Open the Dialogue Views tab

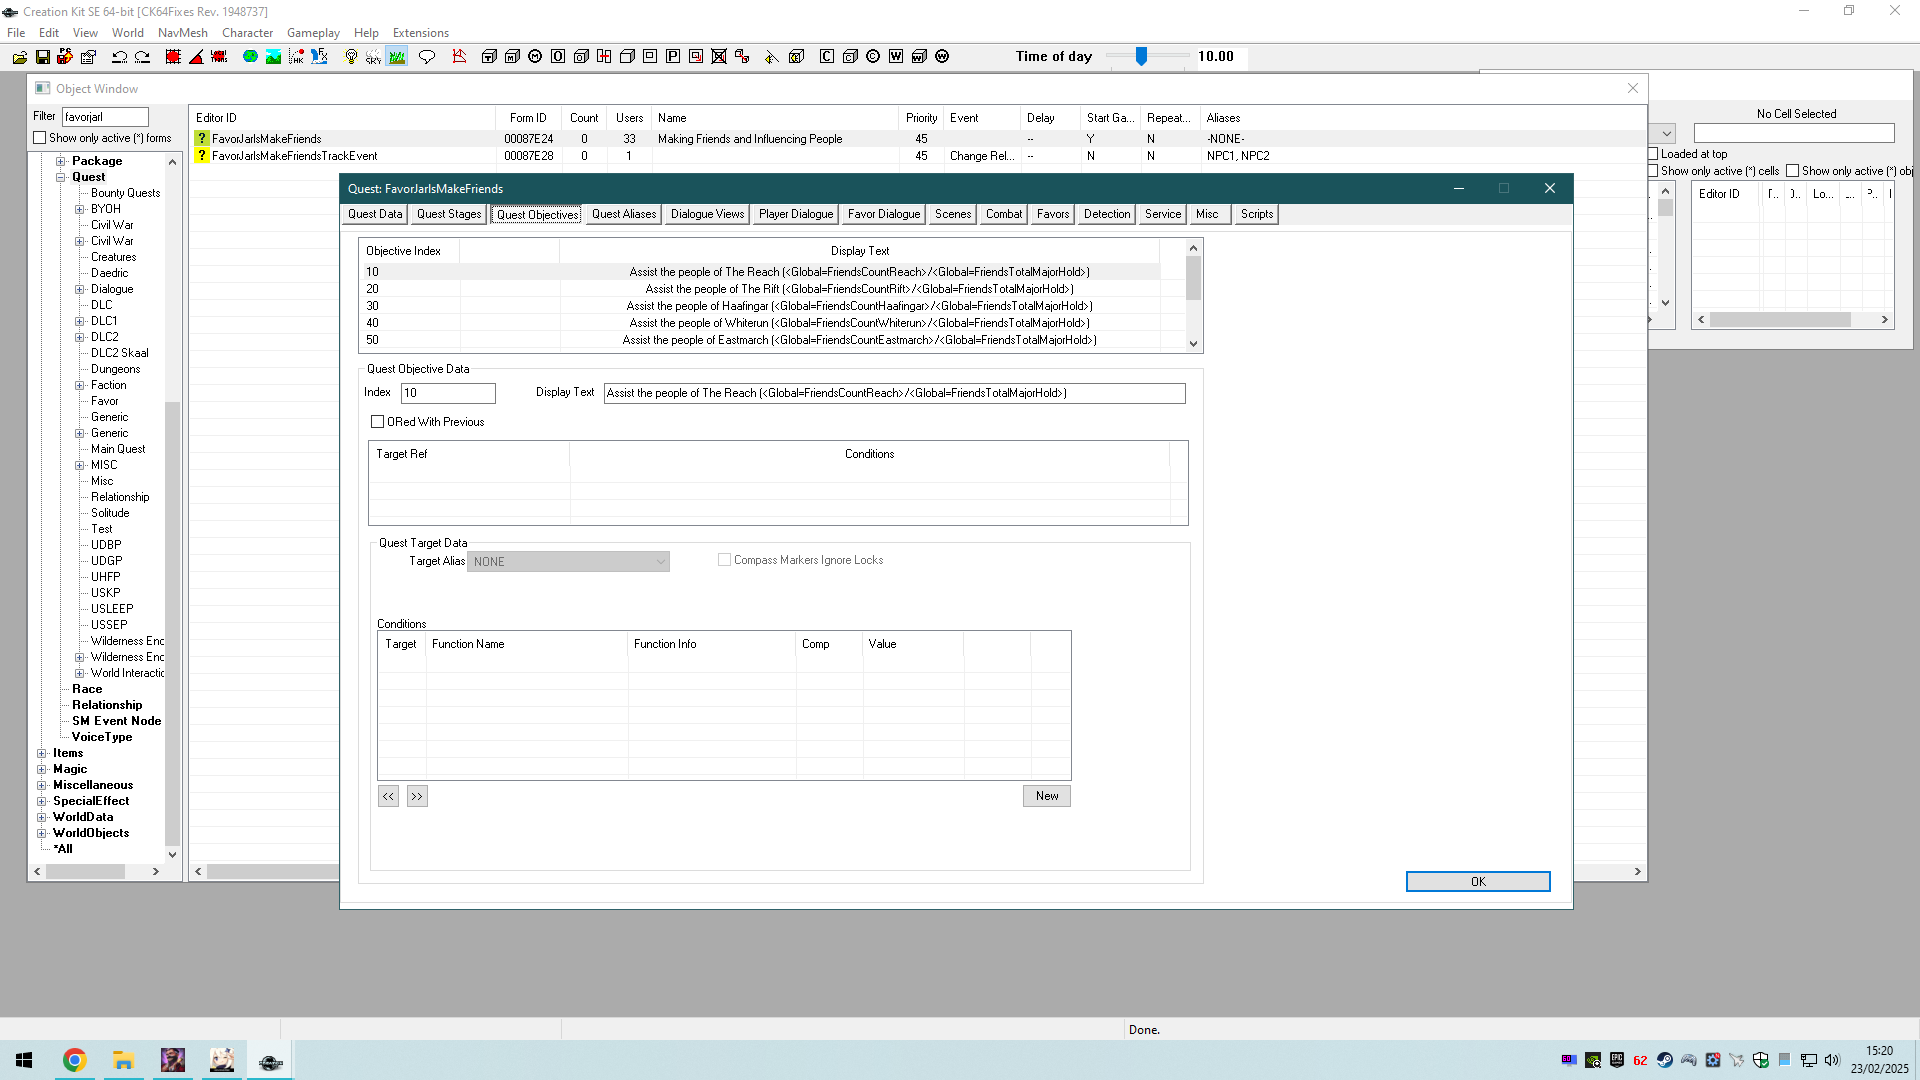pos(707,214)
